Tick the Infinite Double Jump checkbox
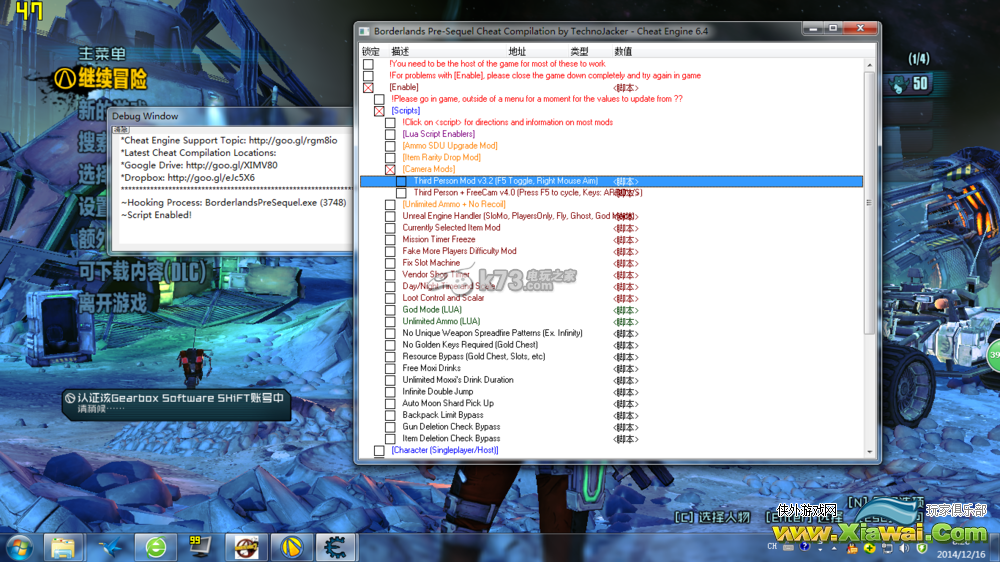Screen dimensions: 1000x562 pos(390,392)
